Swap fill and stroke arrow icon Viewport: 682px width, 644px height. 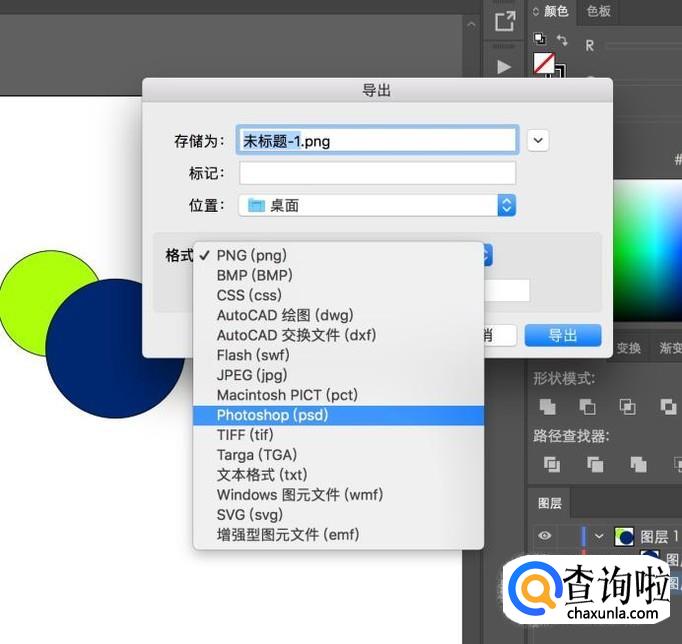(562, 40)
